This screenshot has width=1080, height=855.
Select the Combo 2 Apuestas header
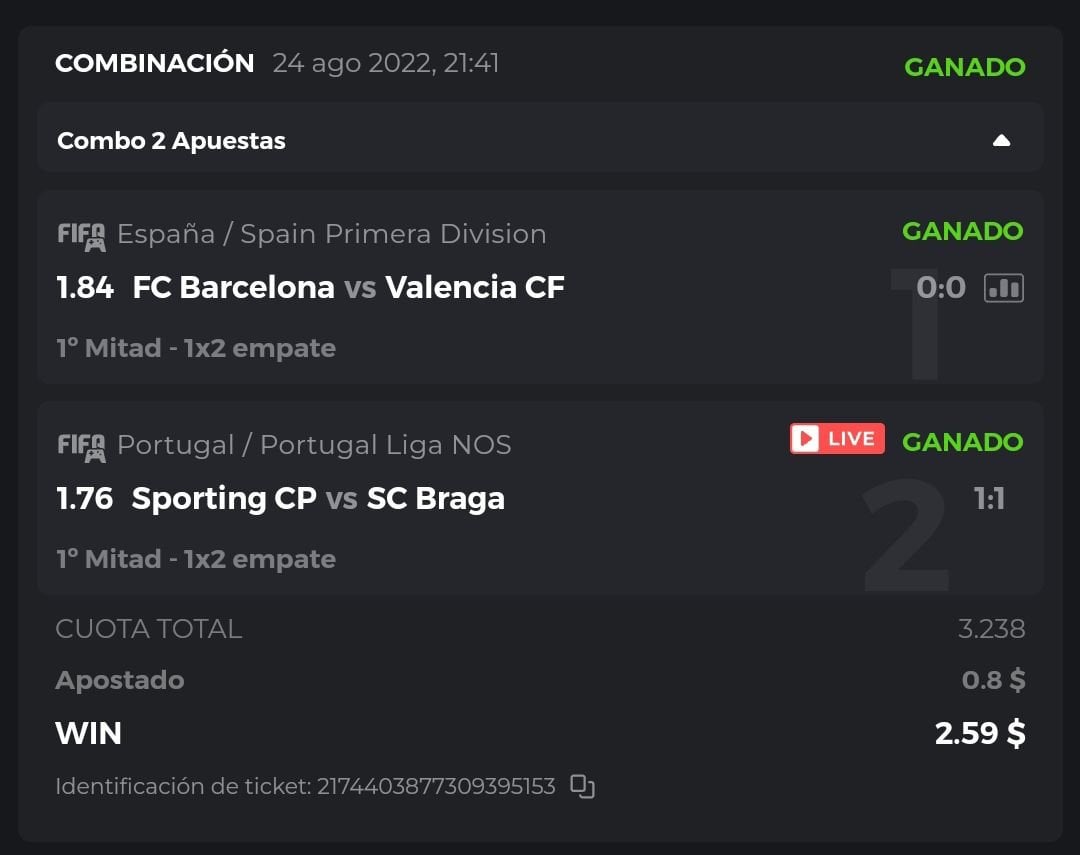[x=171, y=141]
